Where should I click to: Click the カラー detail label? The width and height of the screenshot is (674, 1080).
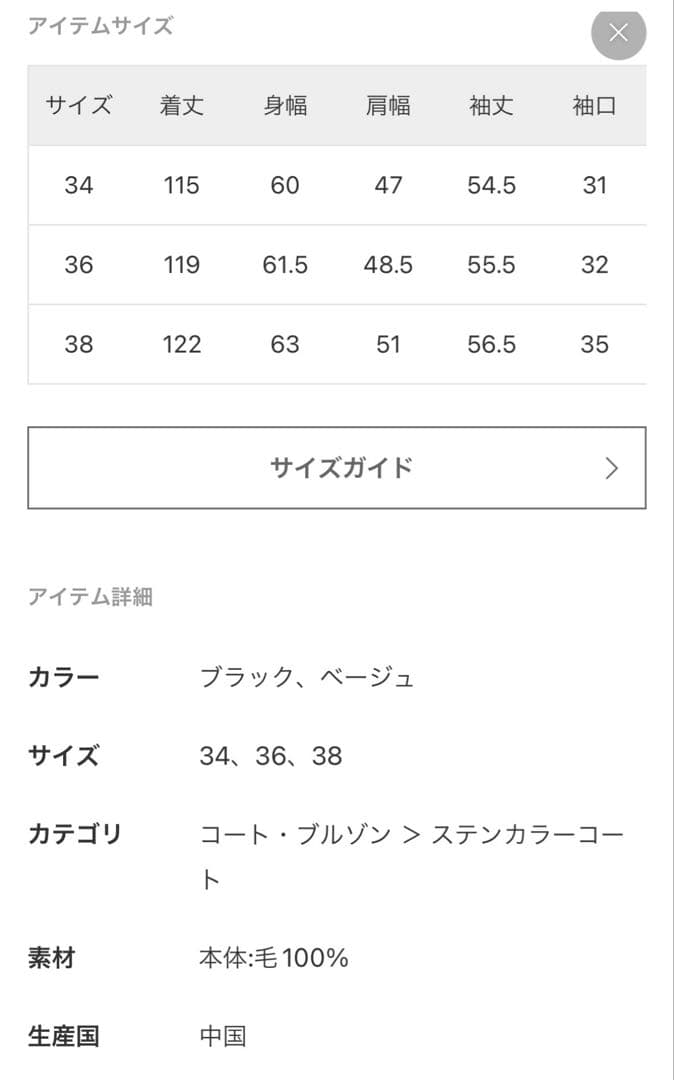pyautogui.click(x=63, y=677)
